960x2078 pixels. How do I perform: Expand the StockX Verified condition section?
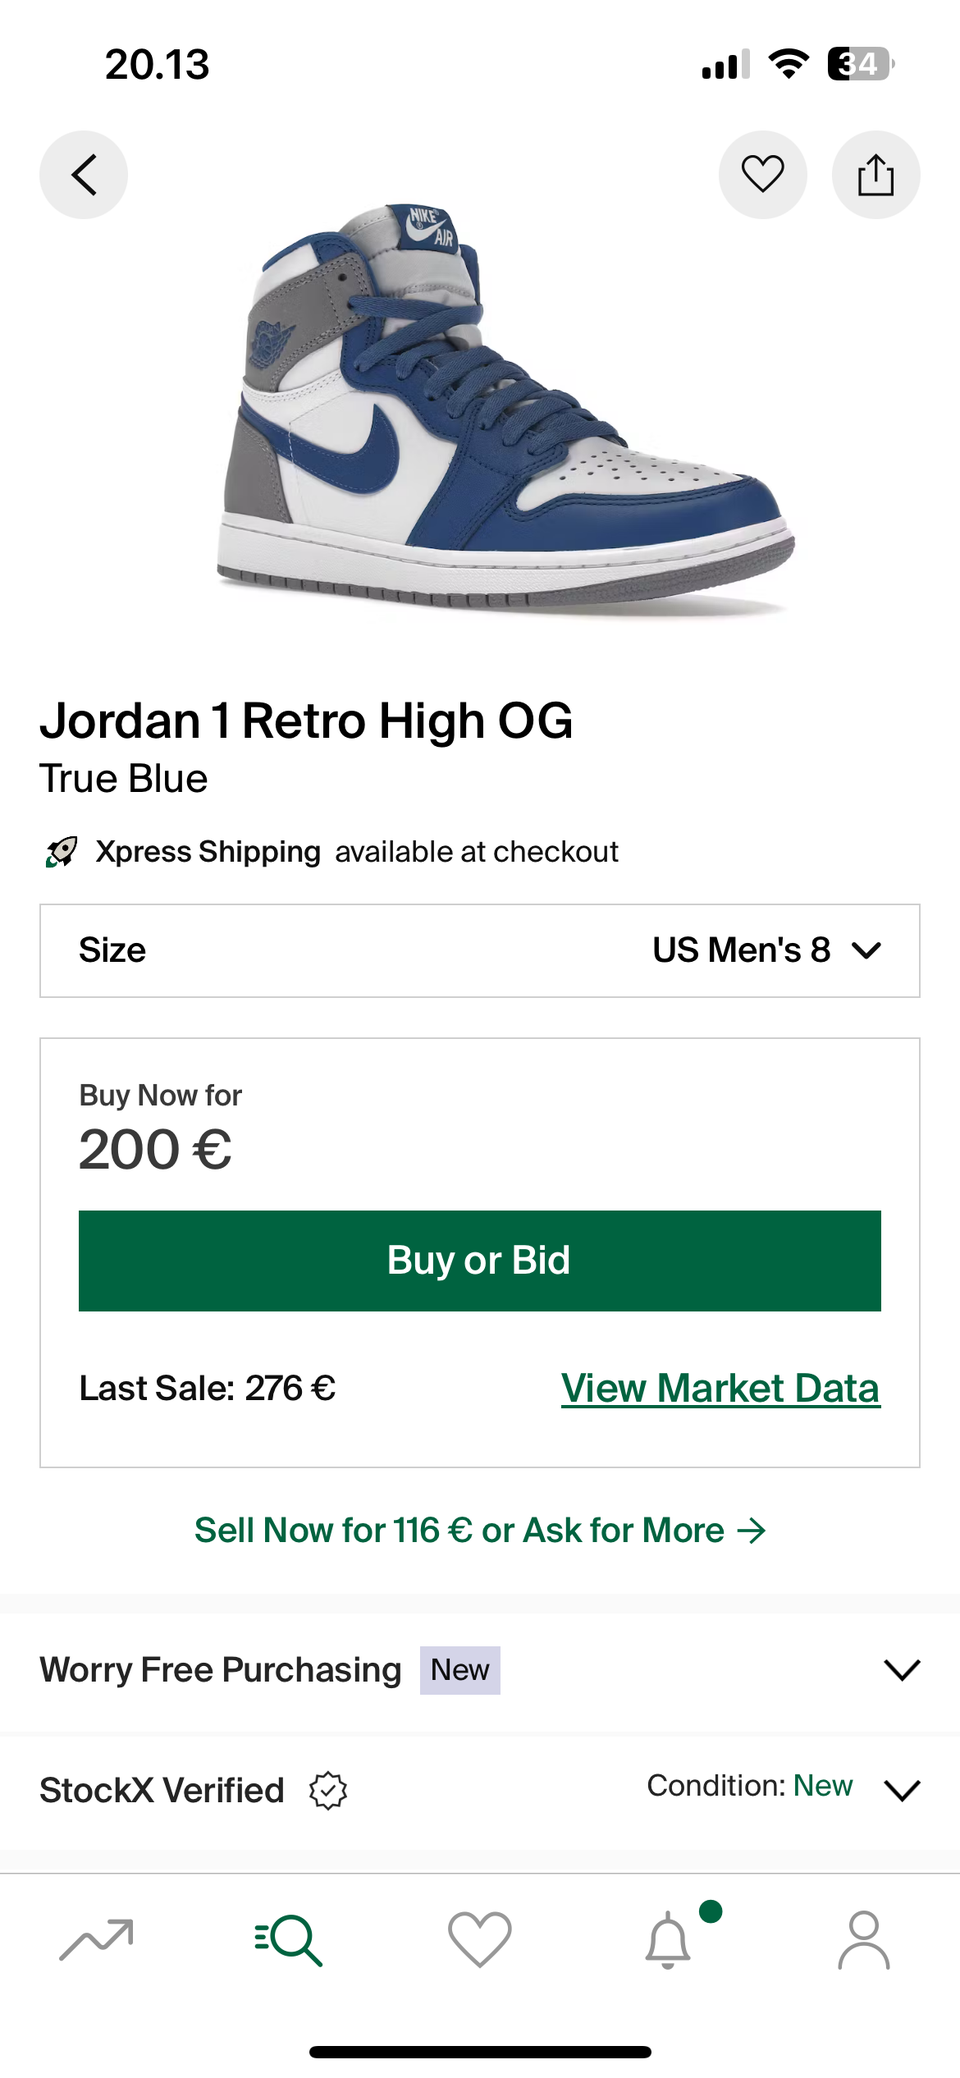[x=902, y=1790]
